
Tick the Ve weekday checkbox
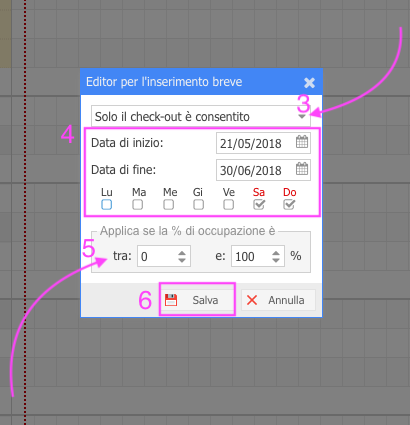coord(228,204)
